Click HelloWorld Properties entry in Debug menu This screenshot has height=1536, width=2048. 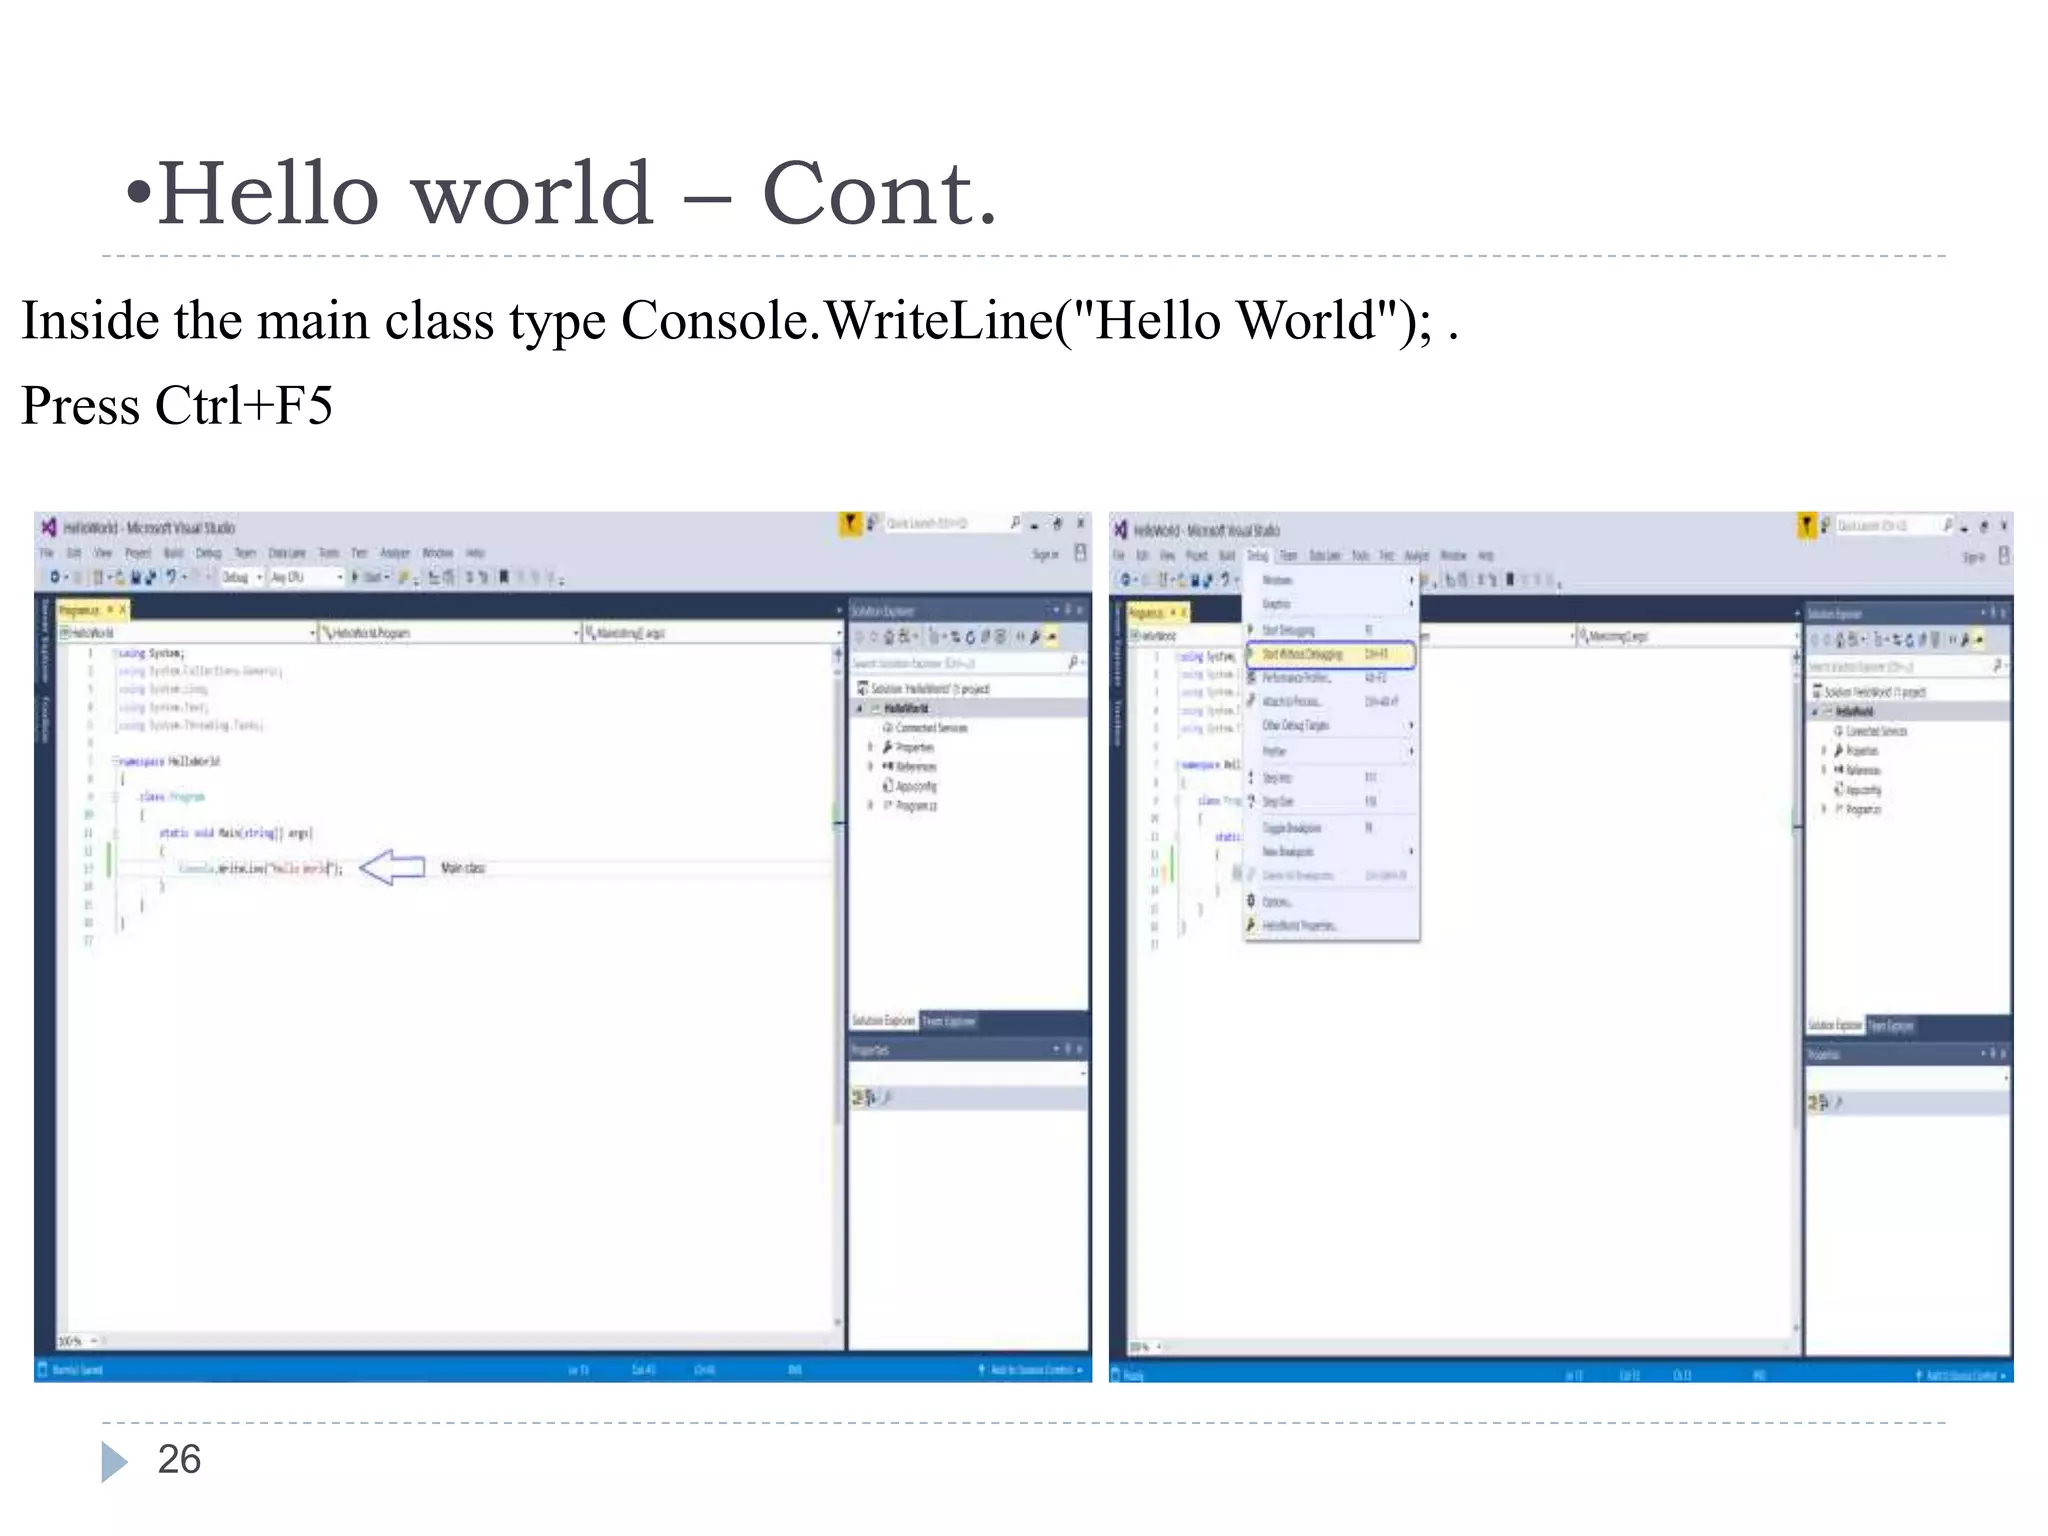(x=1297, y=926)
